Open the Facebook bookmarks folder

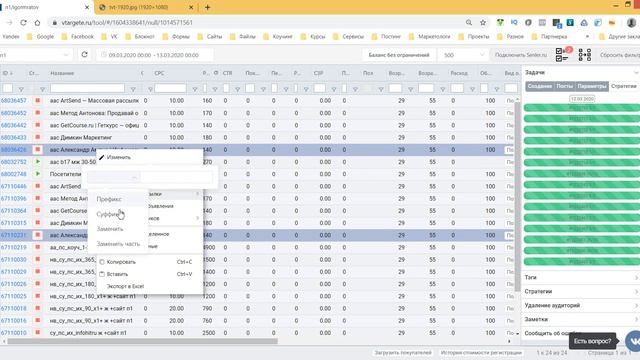click(x=78, y=36)
